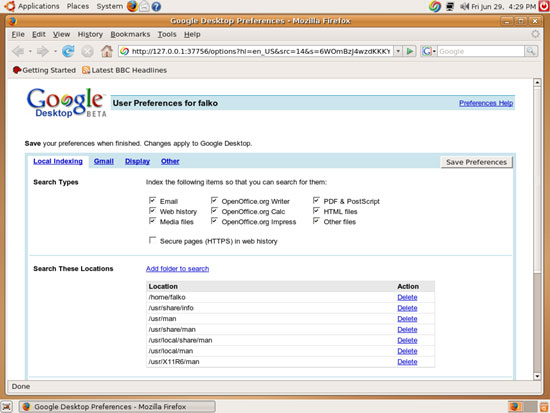Image resolution: width=550 pixels, height=413 pixels.
Task: Click the Google Desktop tray icon
Action: click(x=435, y=6)
